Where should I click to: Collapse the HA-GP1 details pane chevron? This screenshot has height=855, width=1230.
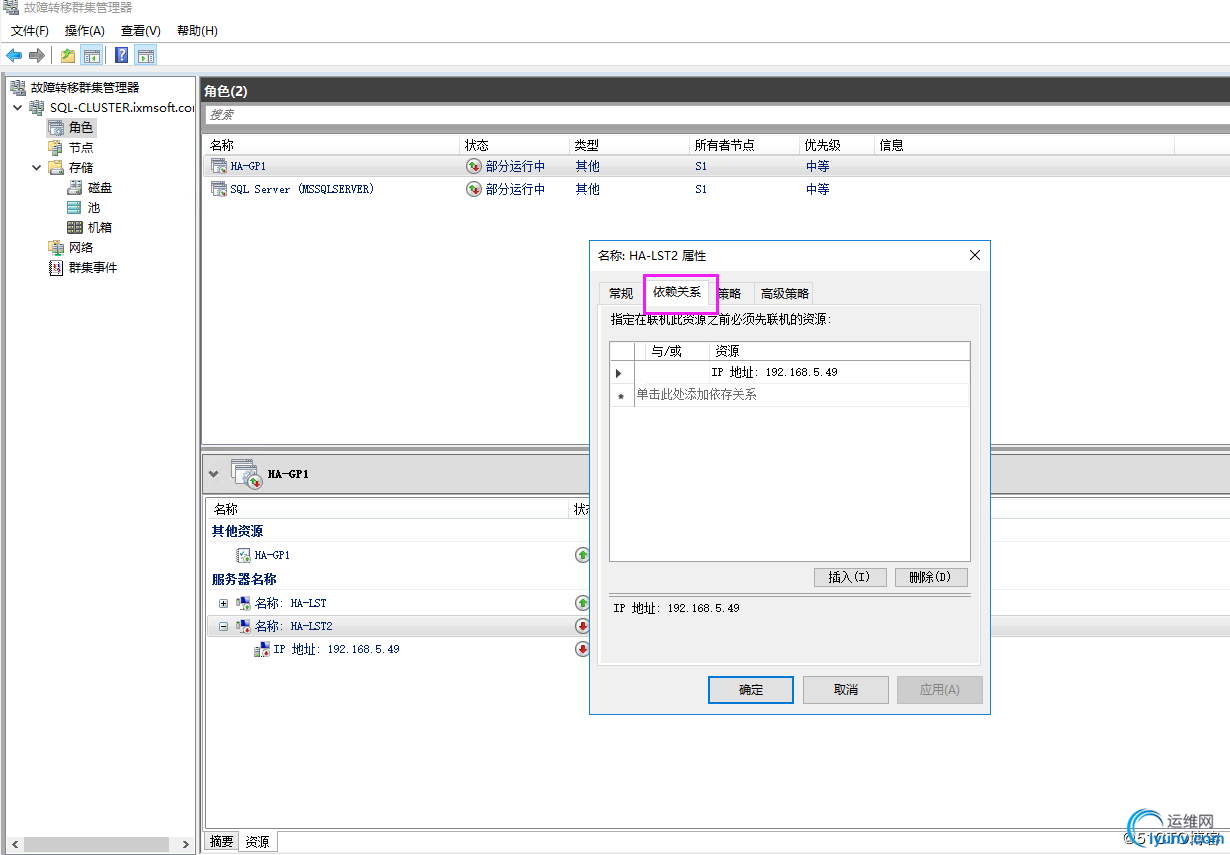(214, 473)
